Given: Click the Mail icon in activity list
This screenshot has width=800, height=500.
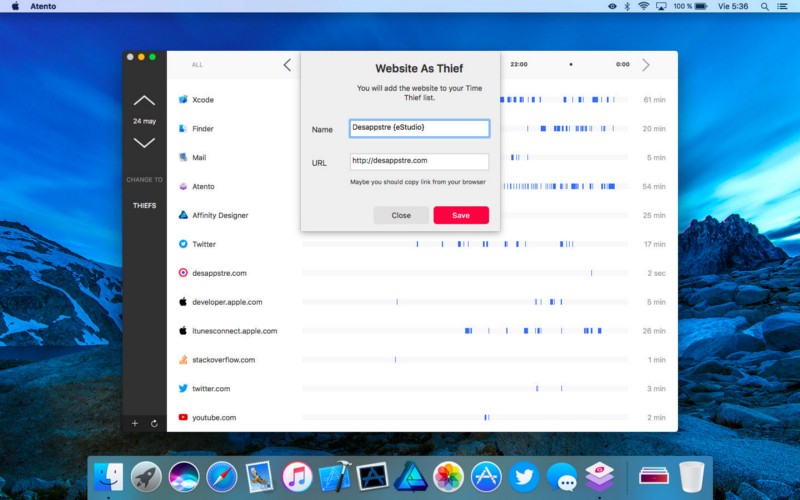Looking at the screenshot, I should click(183, 157).
